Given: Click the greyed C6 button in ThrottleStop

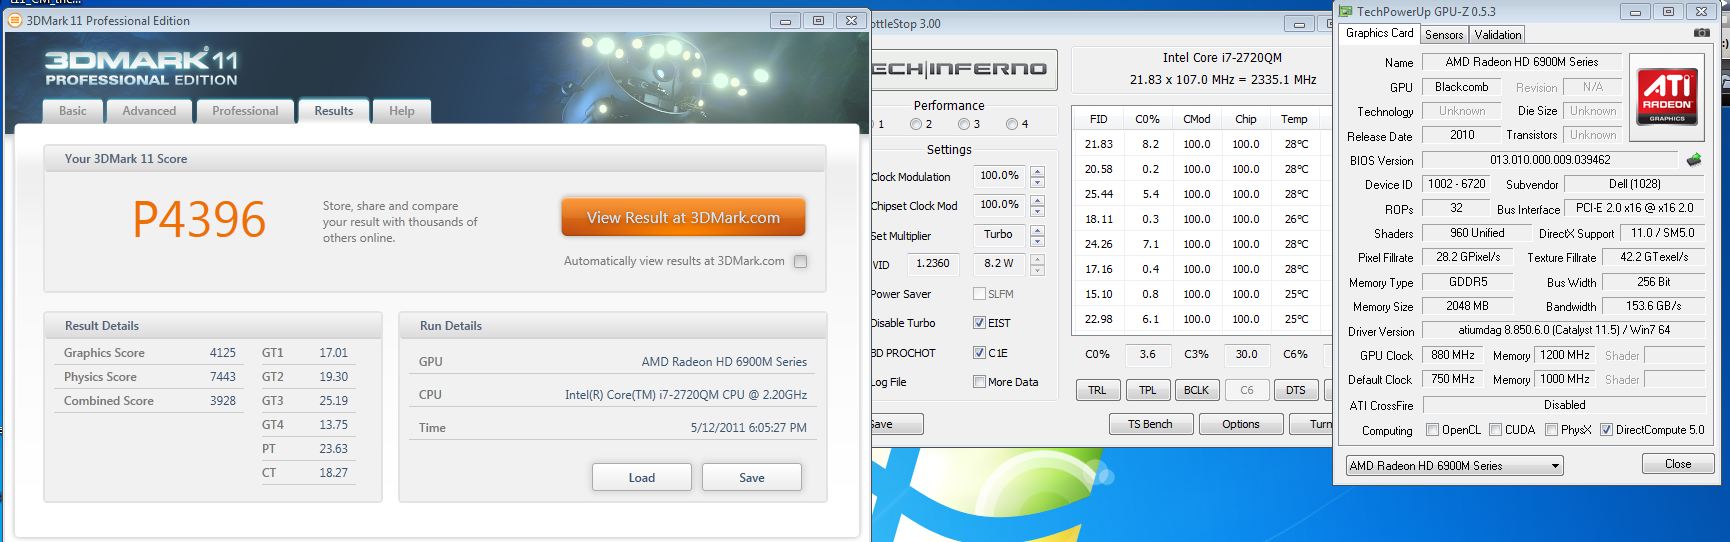Looking at the screenshot, I should point(1246,390).
